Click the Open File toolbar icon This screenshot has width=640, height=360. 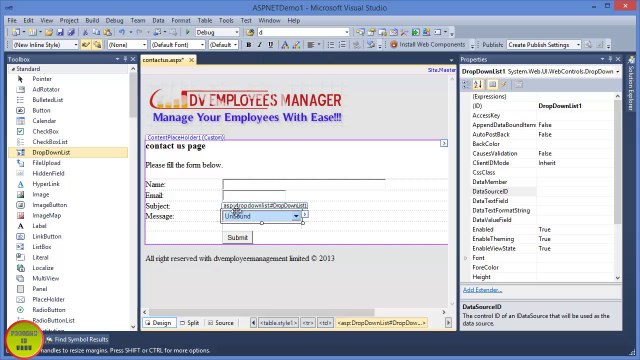[49, 32]
